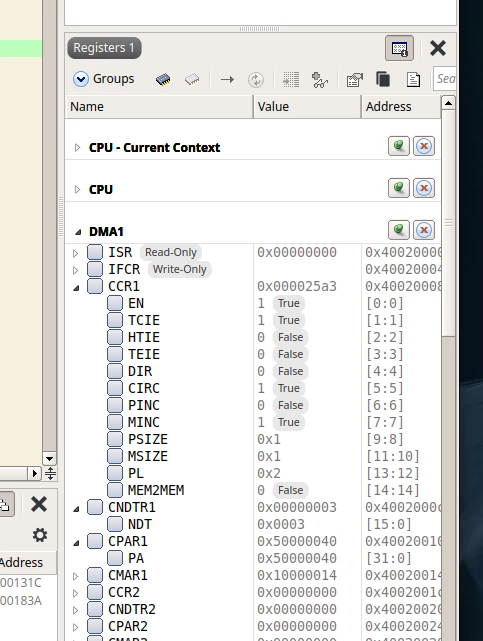Click the Address column header

(401, 107)
